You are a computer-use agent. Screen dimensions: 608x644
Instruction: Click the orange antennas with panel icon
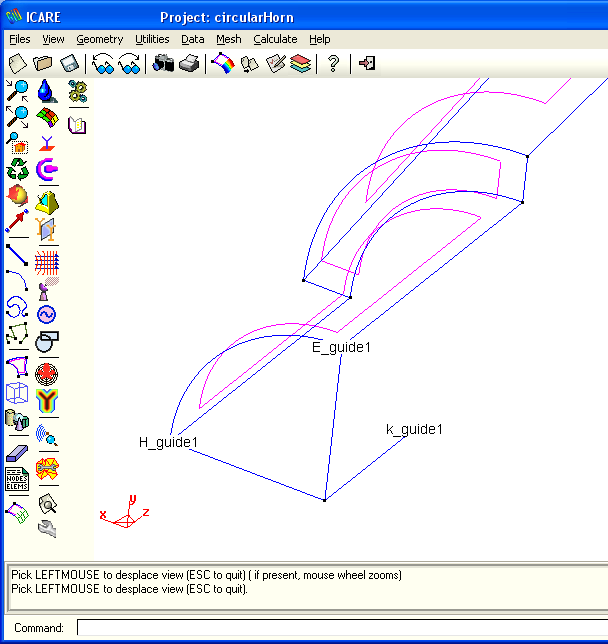tap(46, 229)
